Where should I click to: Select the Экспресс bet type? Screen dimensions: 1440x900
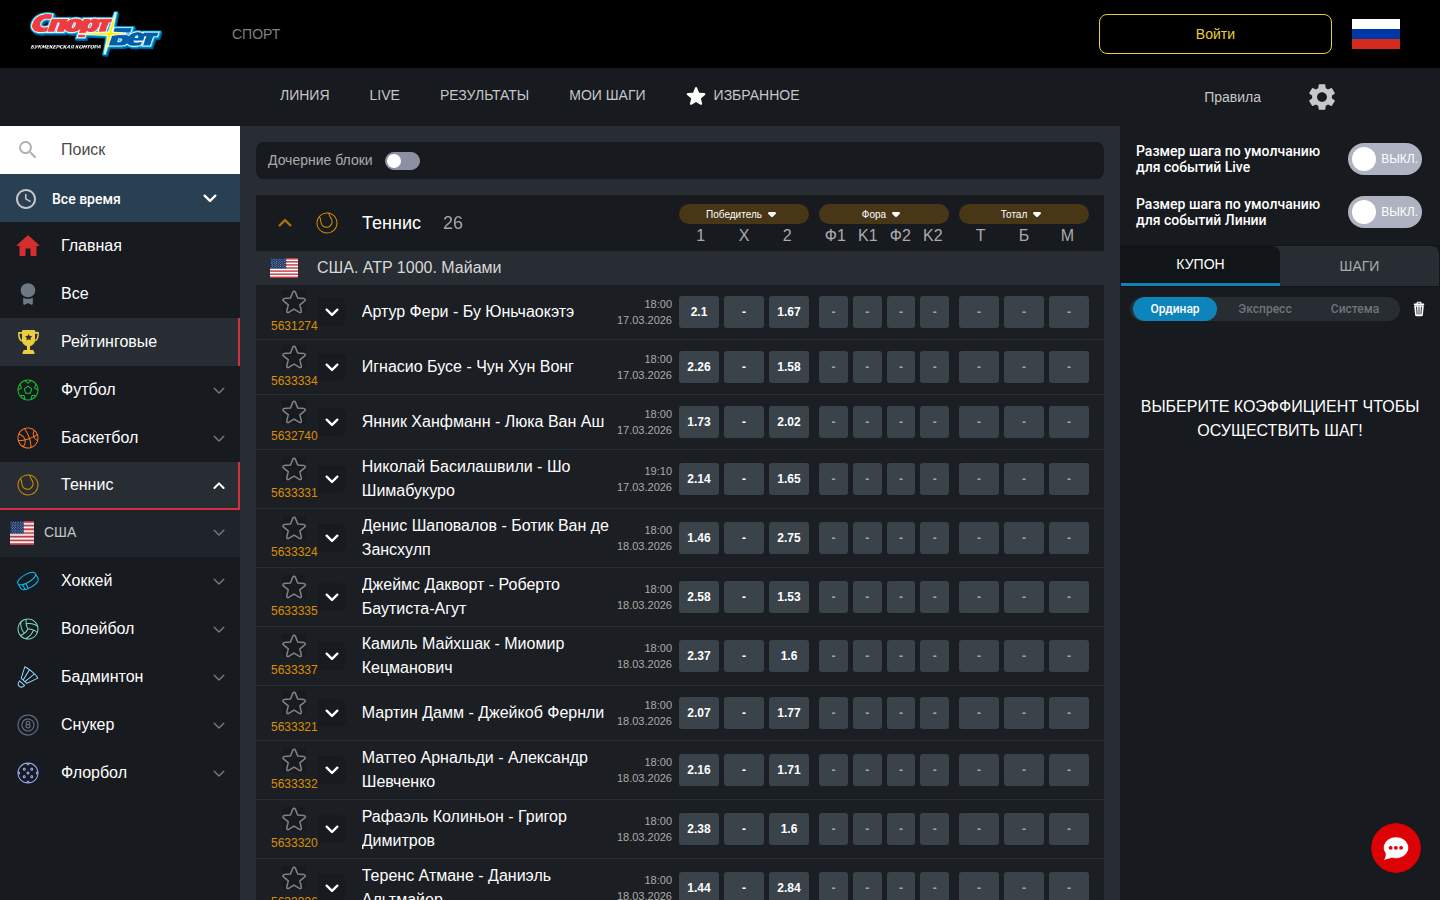(x=1264, y=309)
